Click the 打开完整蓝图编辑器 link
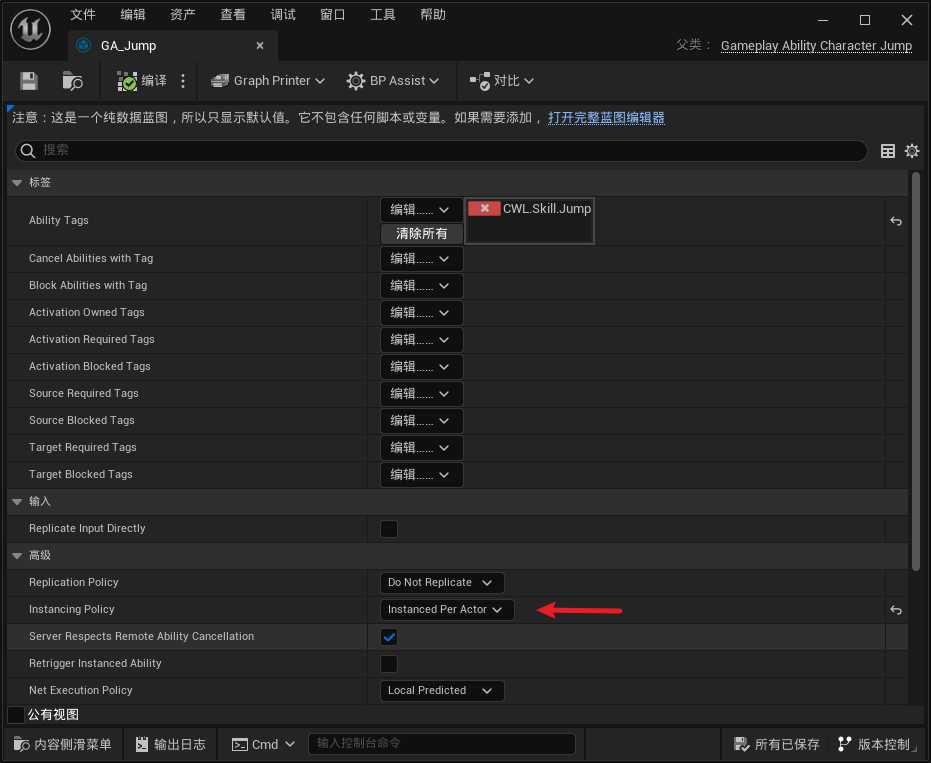Viewport: 931px width, 763px height. [x=606, y=118]
